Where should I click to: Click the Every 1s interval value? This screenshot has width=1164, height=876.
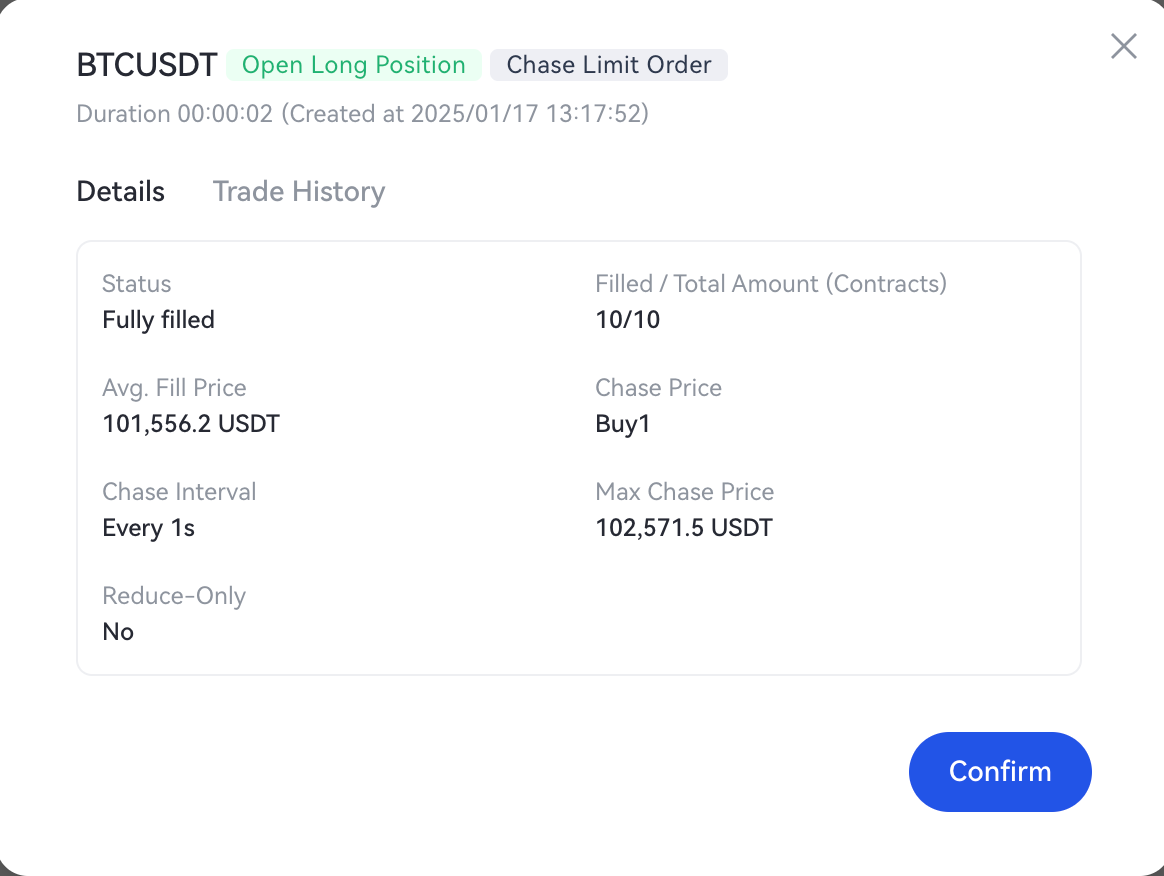pyautogui.click(x=148, y=528)
